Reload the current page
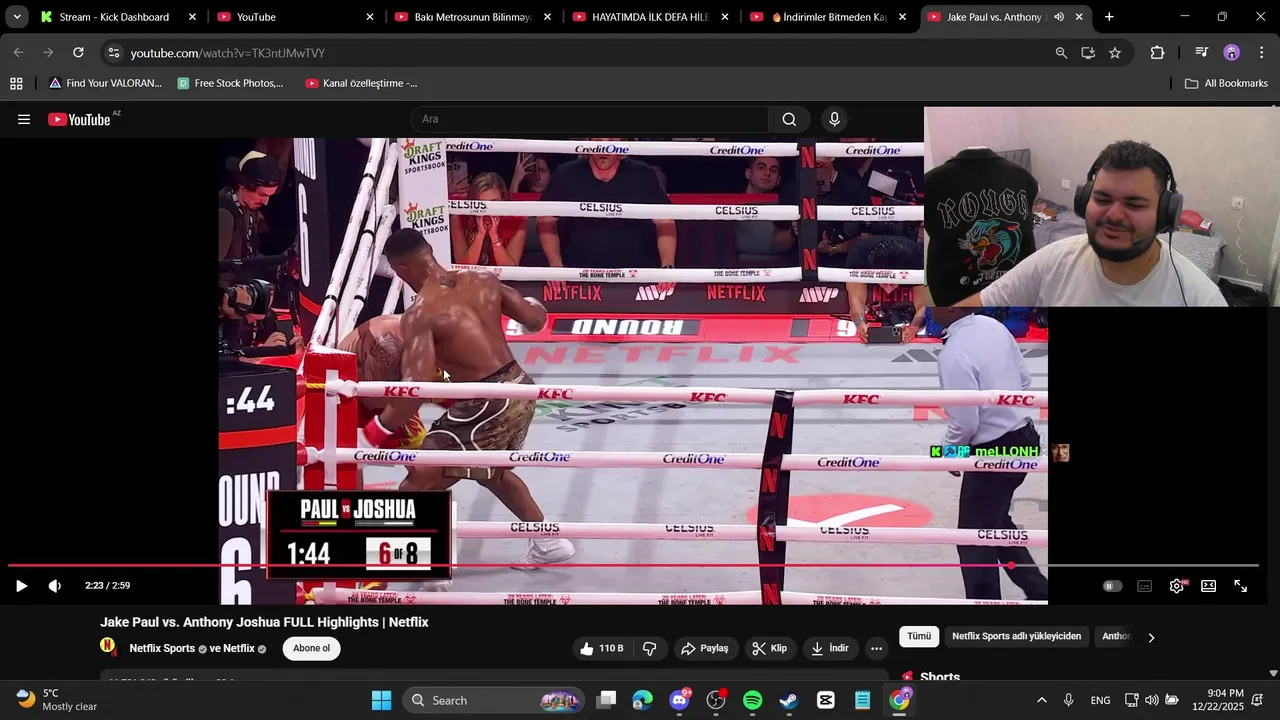 tap(78, 52)
